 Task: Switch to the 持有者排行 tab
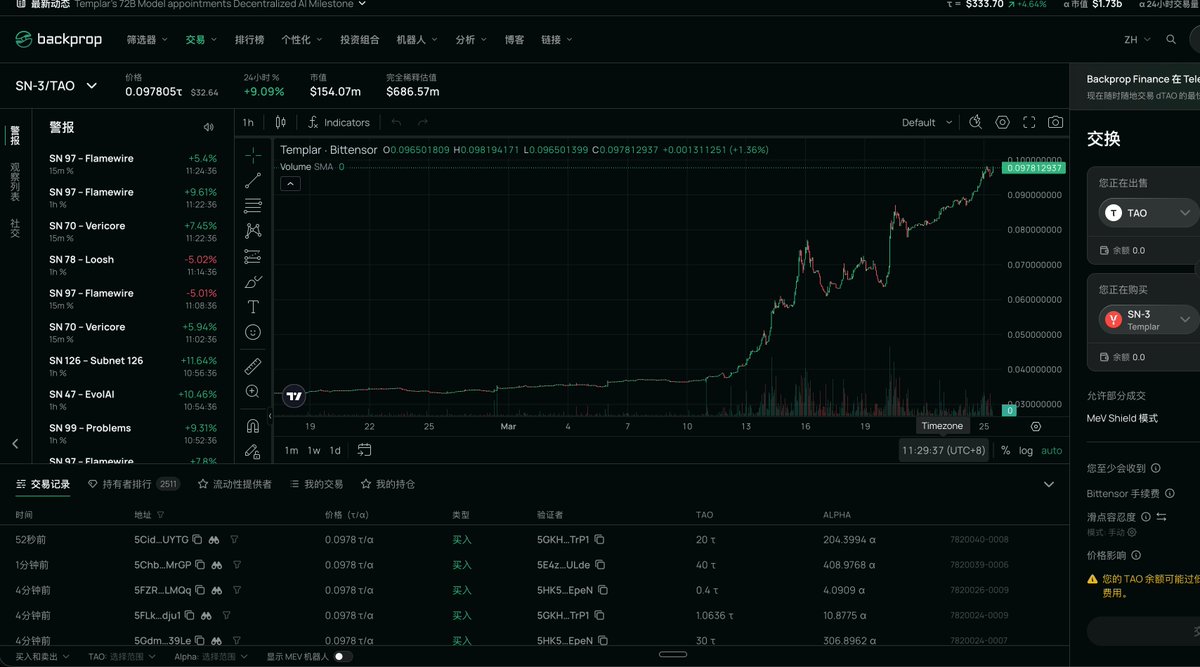(x=133, y=484)
